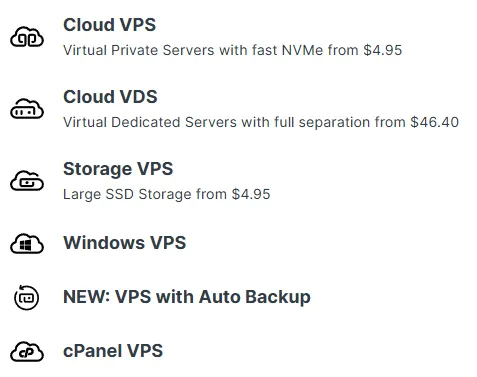
Task: Click the $46.40 price under Cloud VDS
Action: click(x=434, y=122)
